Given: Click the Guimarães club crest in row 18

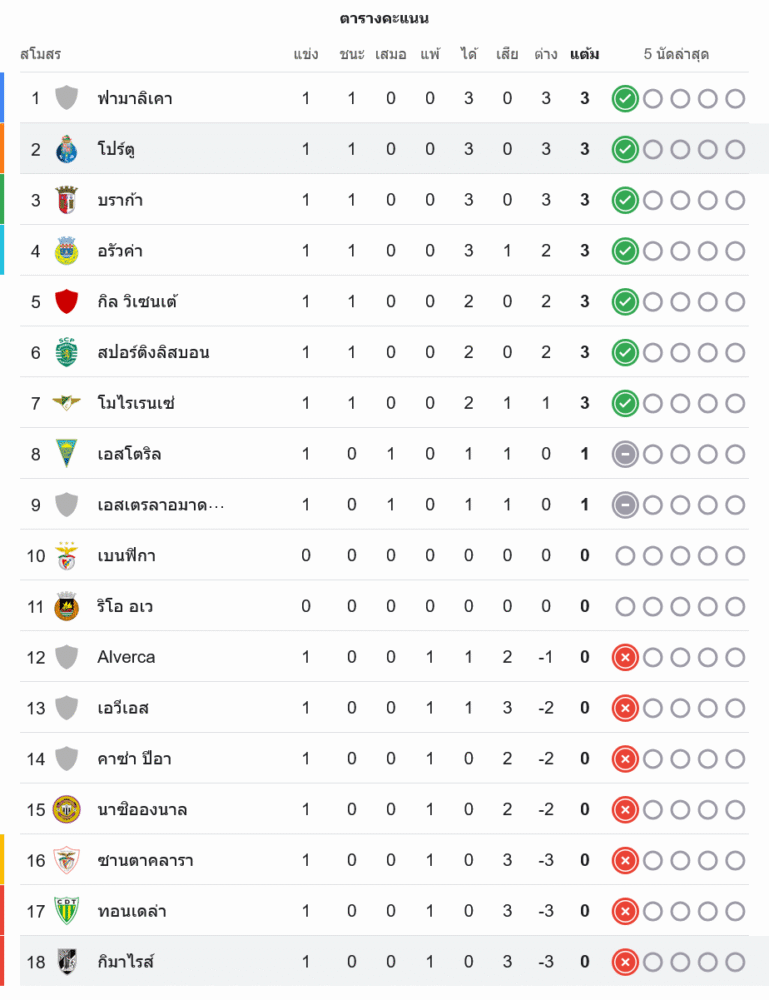Looking at the screenshot, I should click(x=67, y=962).
